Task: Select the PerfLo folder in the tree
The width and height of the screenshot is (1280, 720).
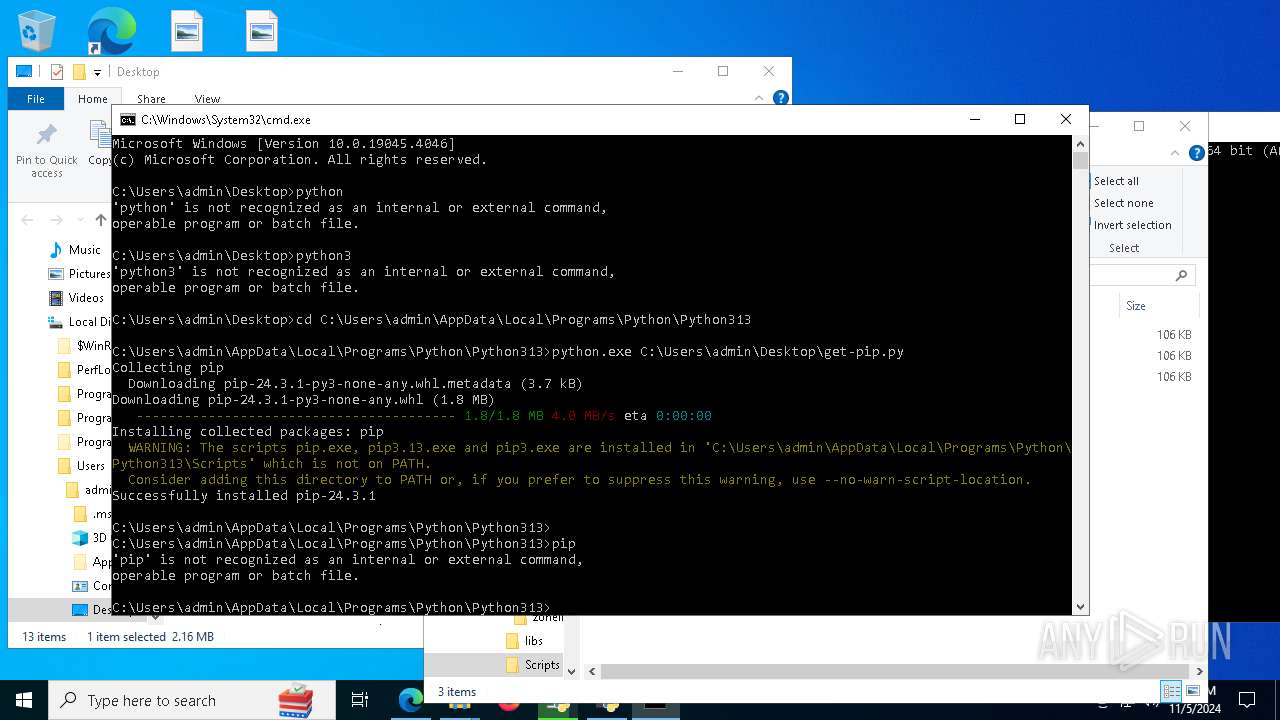Action: pyautogui.click(x=84, y=370)
